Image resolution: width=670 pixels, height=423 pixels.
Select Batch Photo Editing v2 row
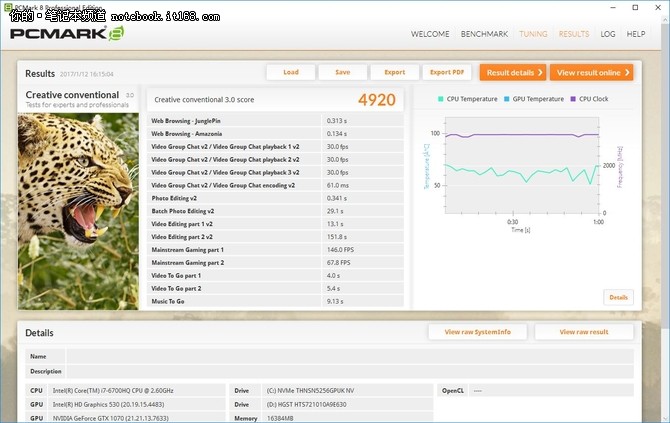pos(275,211)
